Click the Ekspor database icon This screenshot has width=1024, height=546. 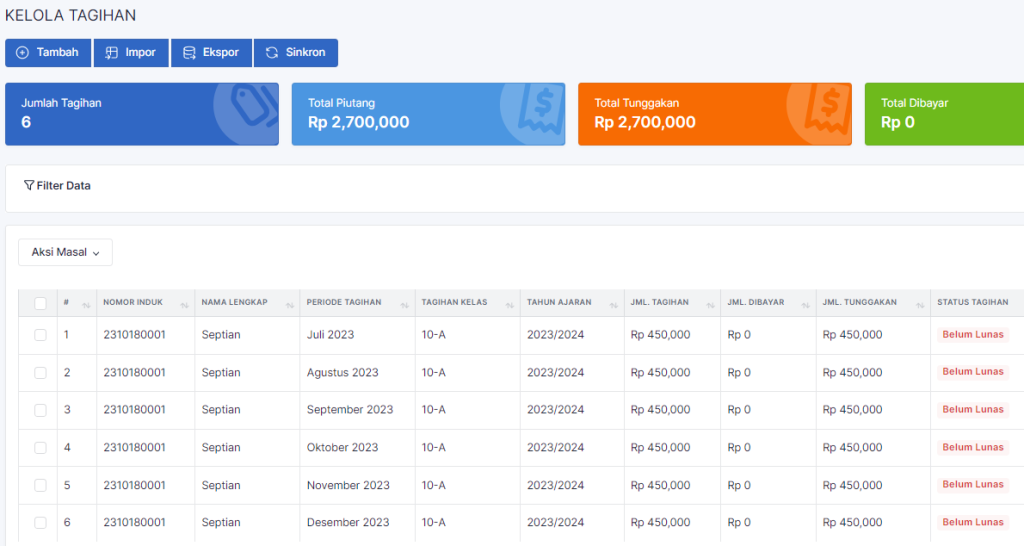189,53
